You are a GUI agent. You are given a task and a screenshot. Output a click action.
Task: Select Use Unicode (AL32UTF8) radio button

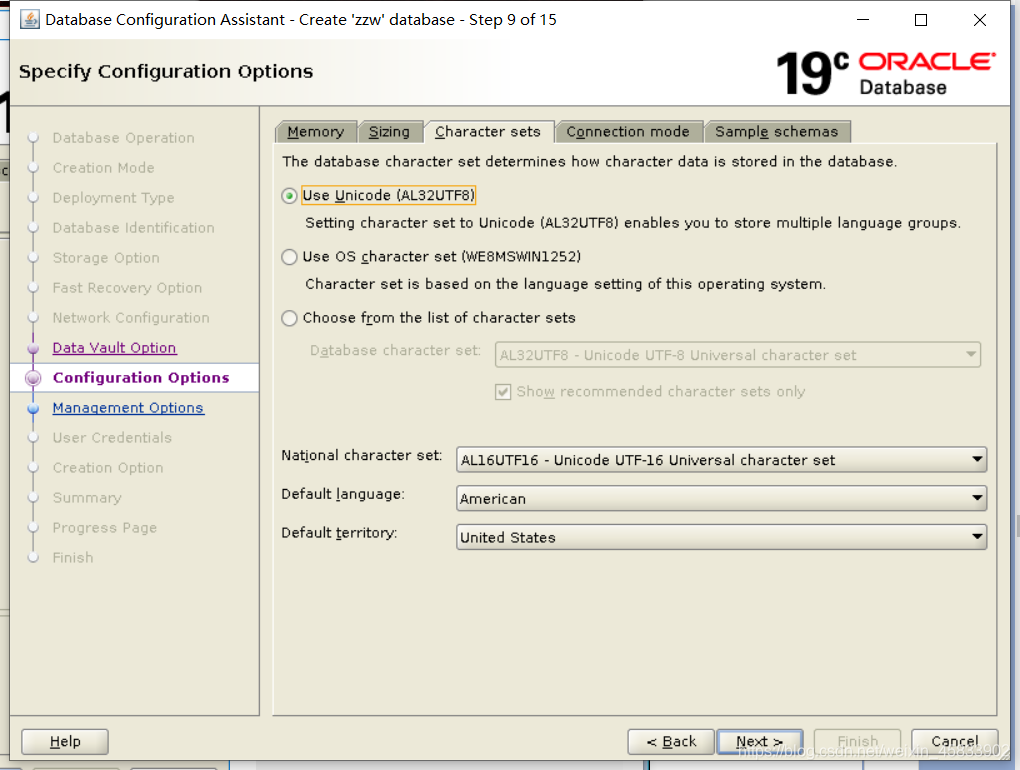click(x=289, y=196)
